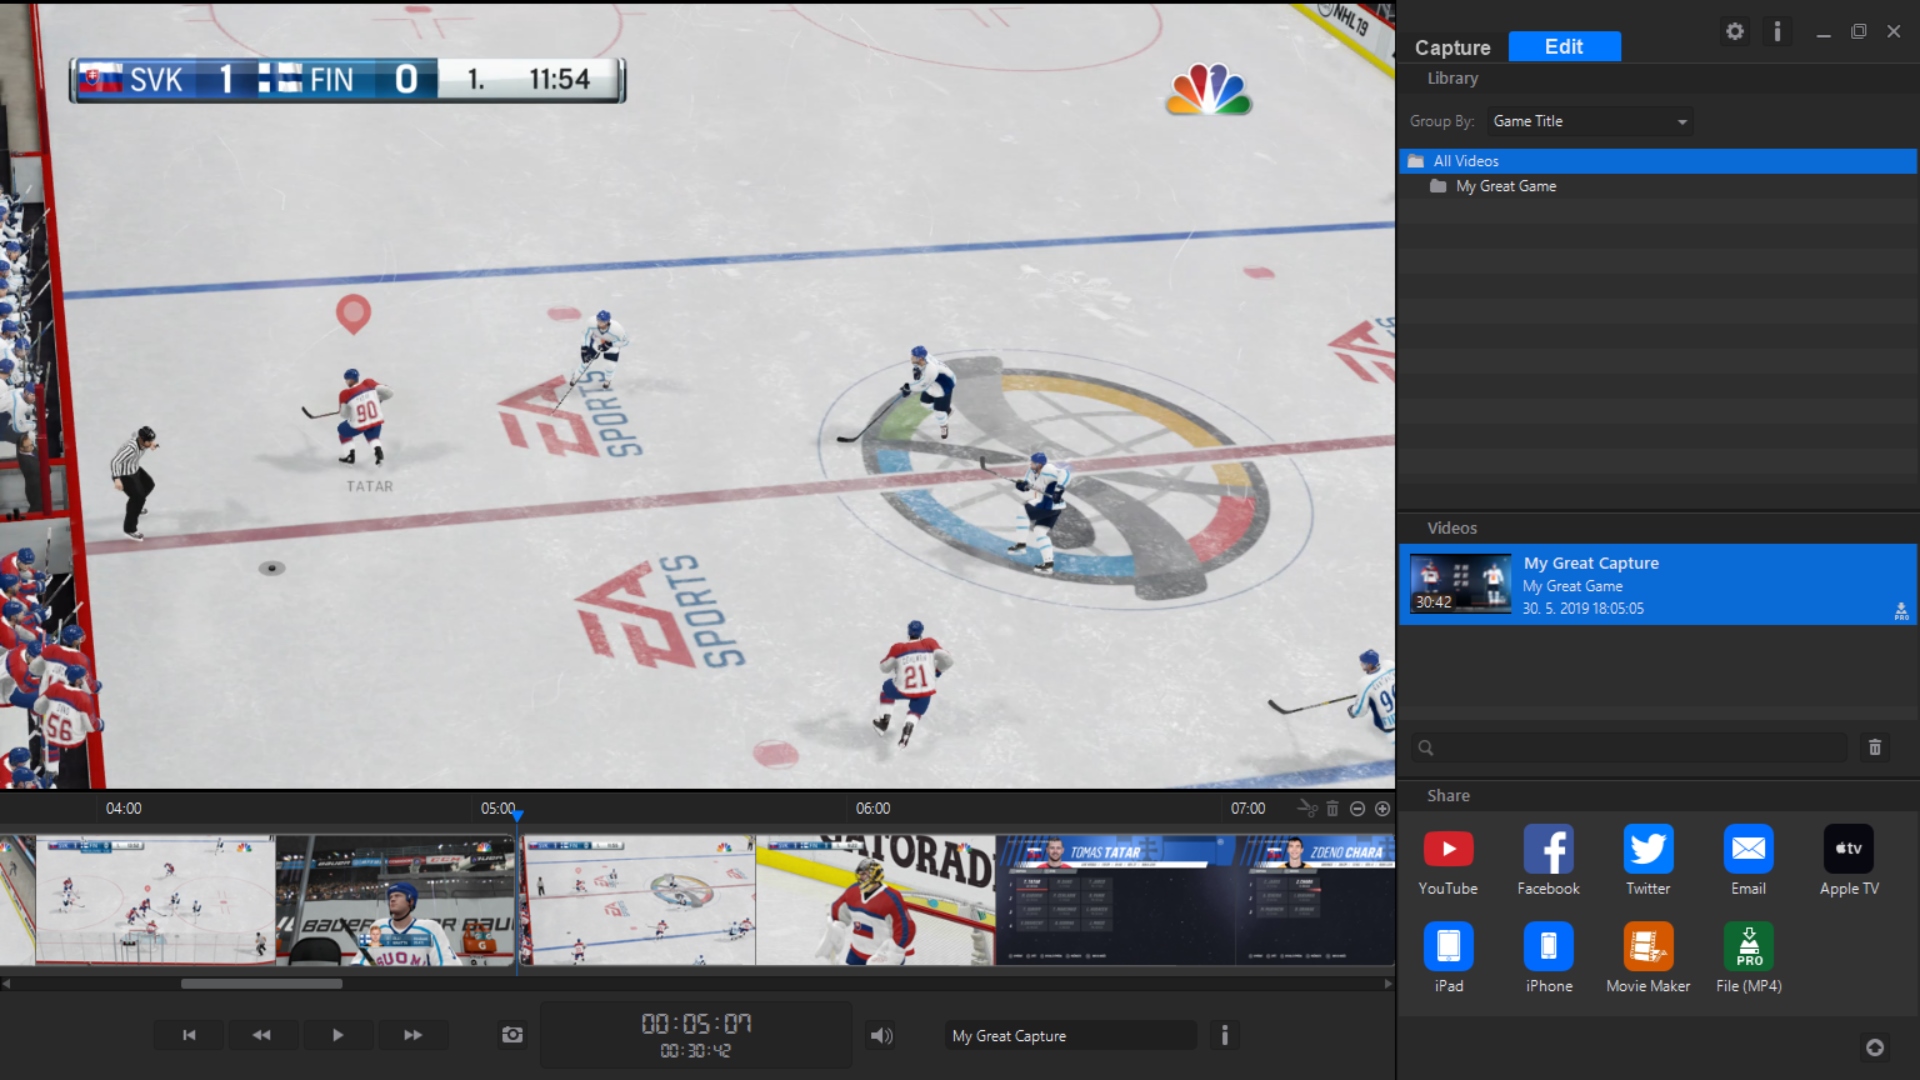Click the Library section header
The height and width of the screenshot is (1080, 1920).
tap(1452, 78)
